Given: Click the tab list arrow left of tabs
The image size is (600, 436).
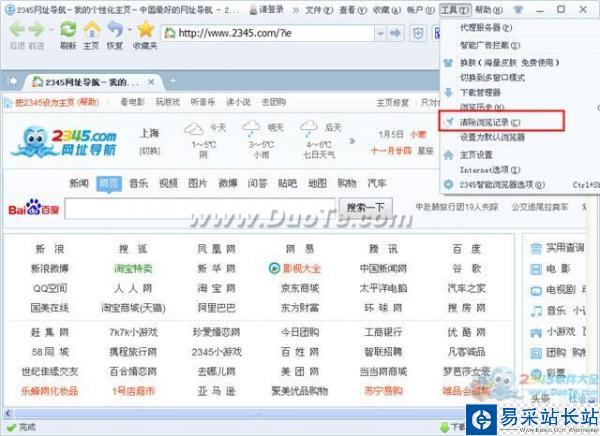Looking at the screenshot, I should click(x=12, y=81).
